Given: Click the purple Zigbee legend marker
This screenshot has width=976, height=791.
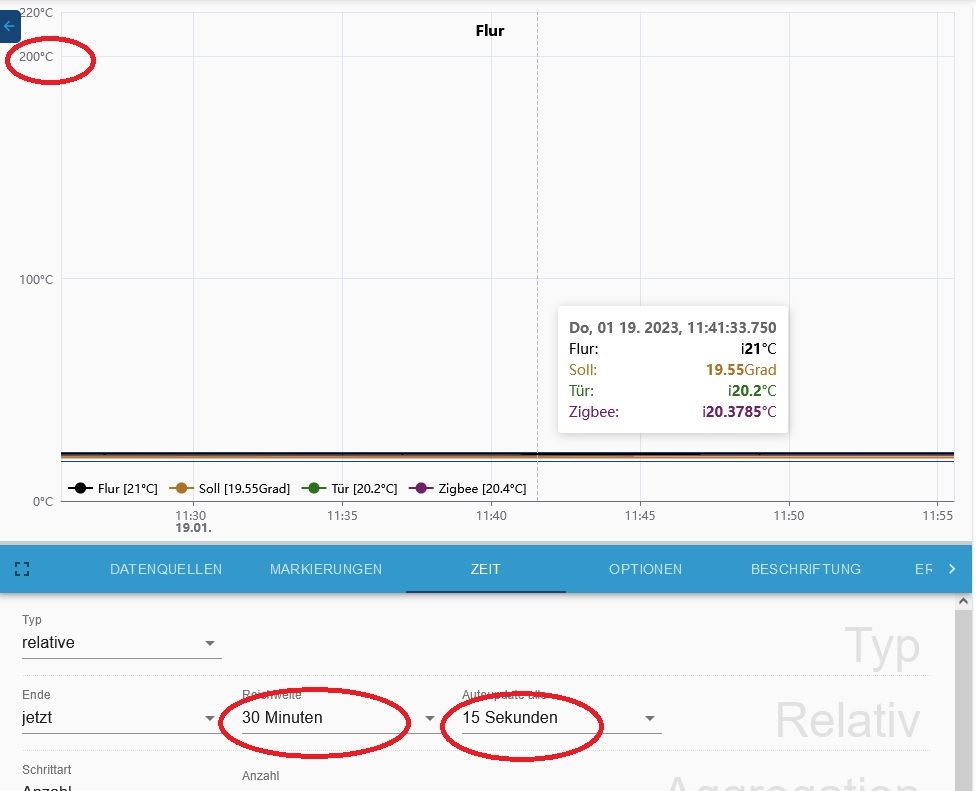Looking at the screenshot, I should [x=421, y=488].
